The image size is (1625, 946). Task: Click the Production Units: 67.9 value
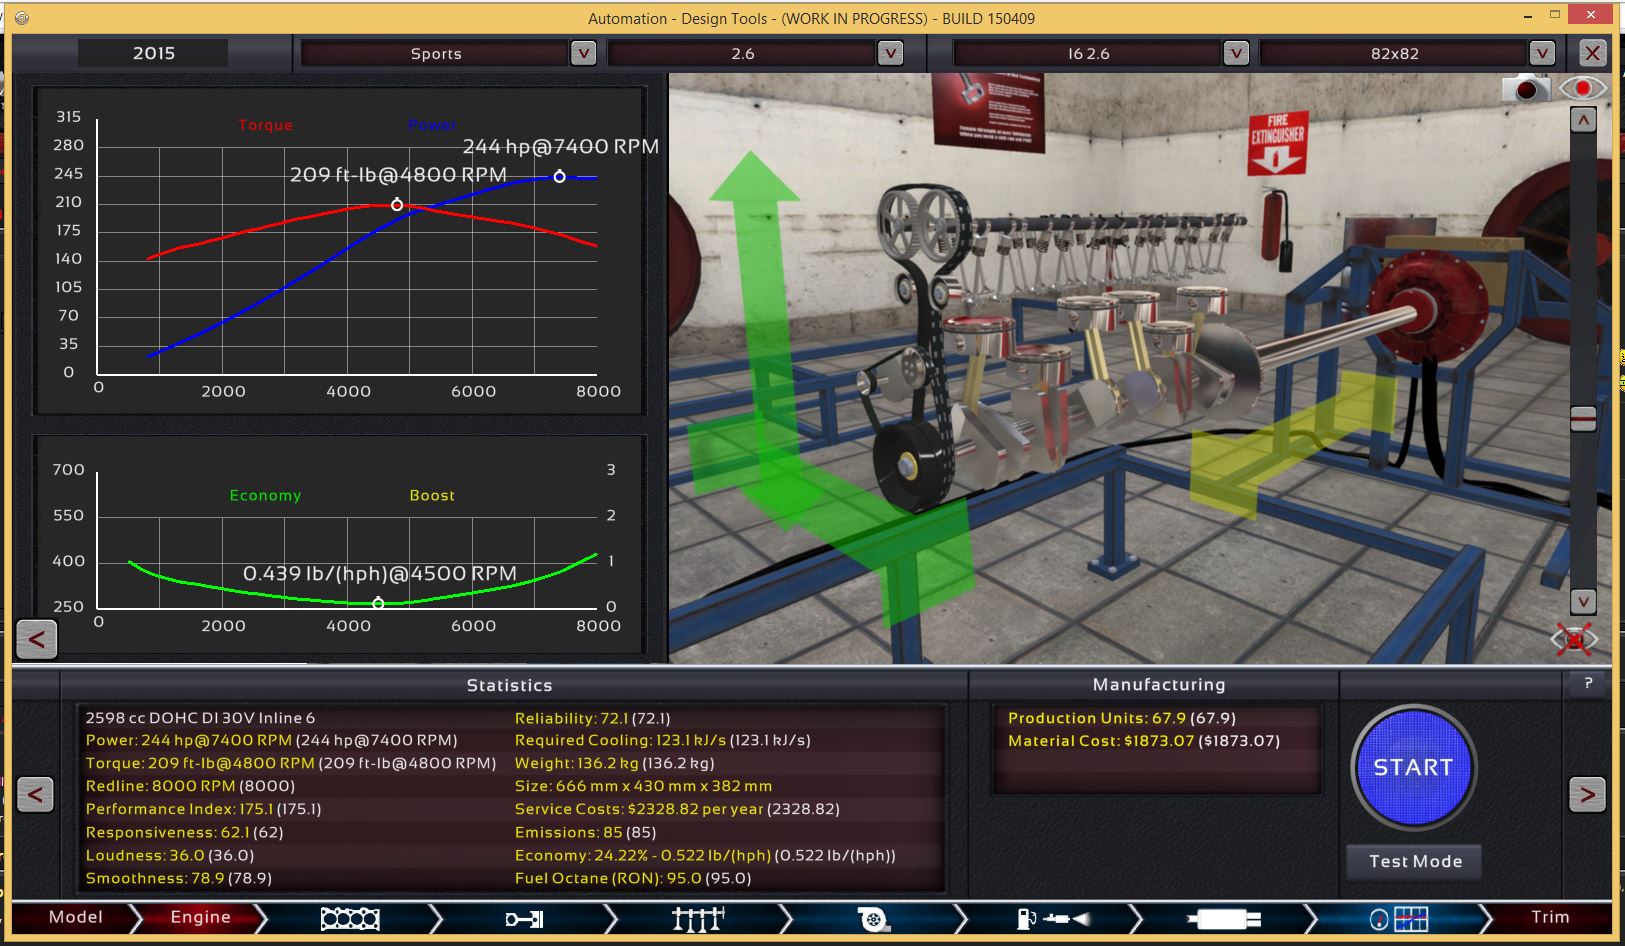1122,718
